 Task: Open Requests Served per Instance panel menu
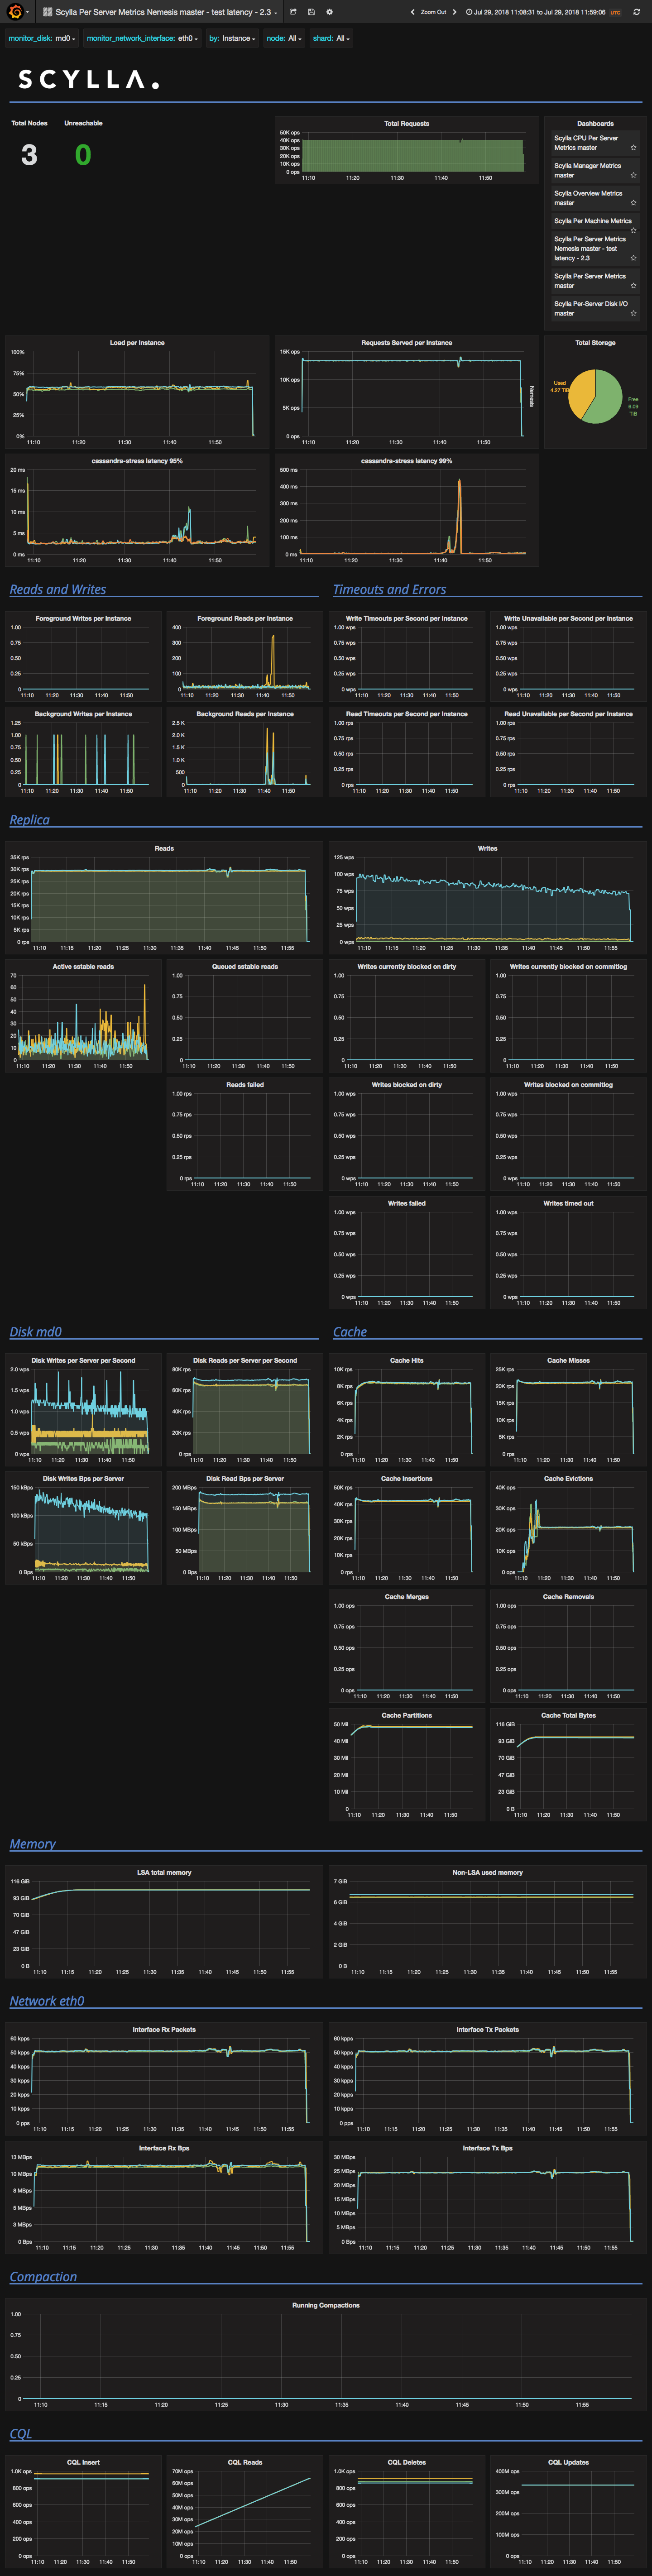tap(406, 343)
